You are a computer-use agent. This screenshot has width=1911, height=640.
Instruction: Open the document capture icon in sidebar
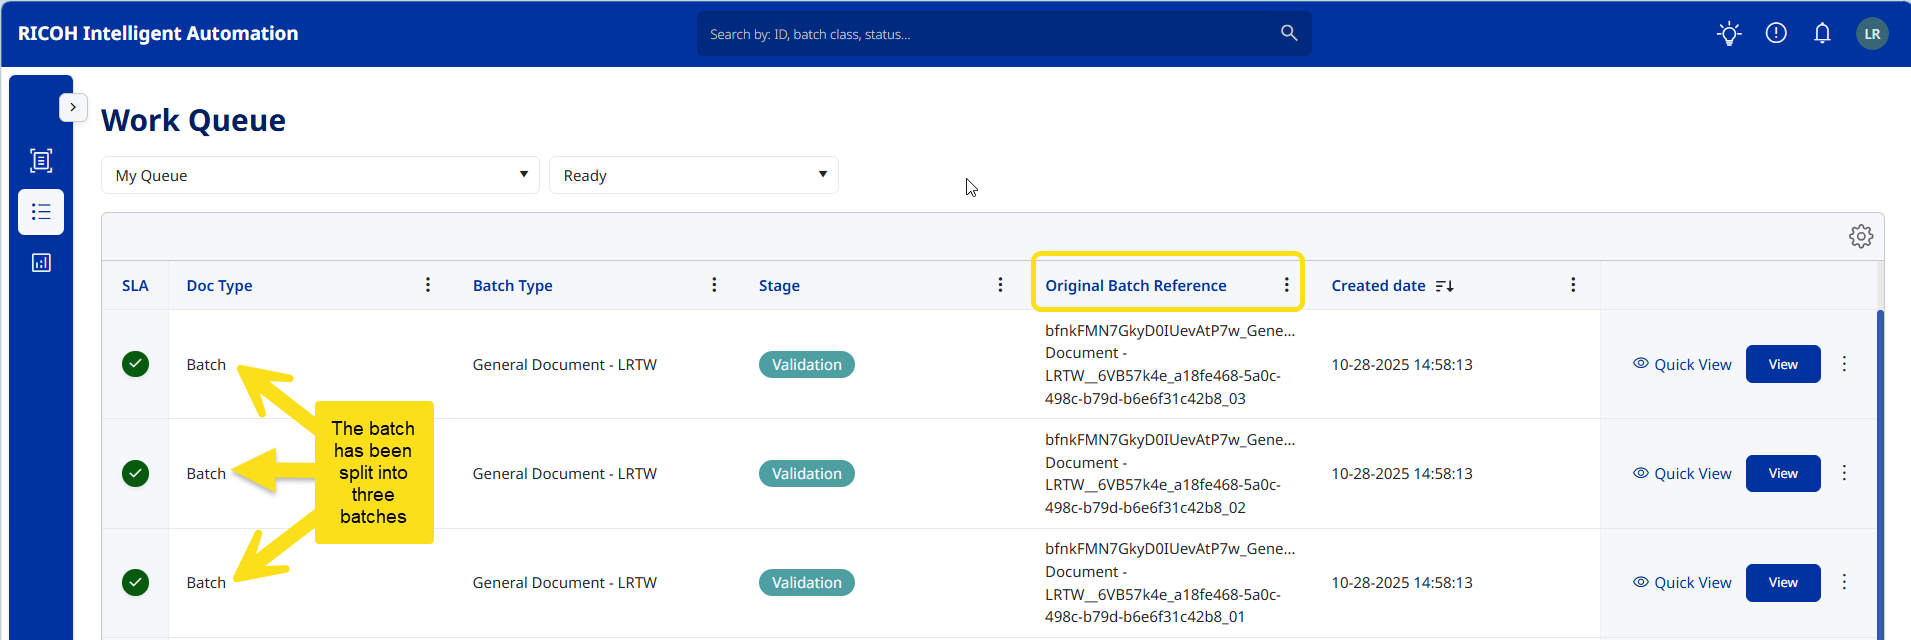coord(41,161)
